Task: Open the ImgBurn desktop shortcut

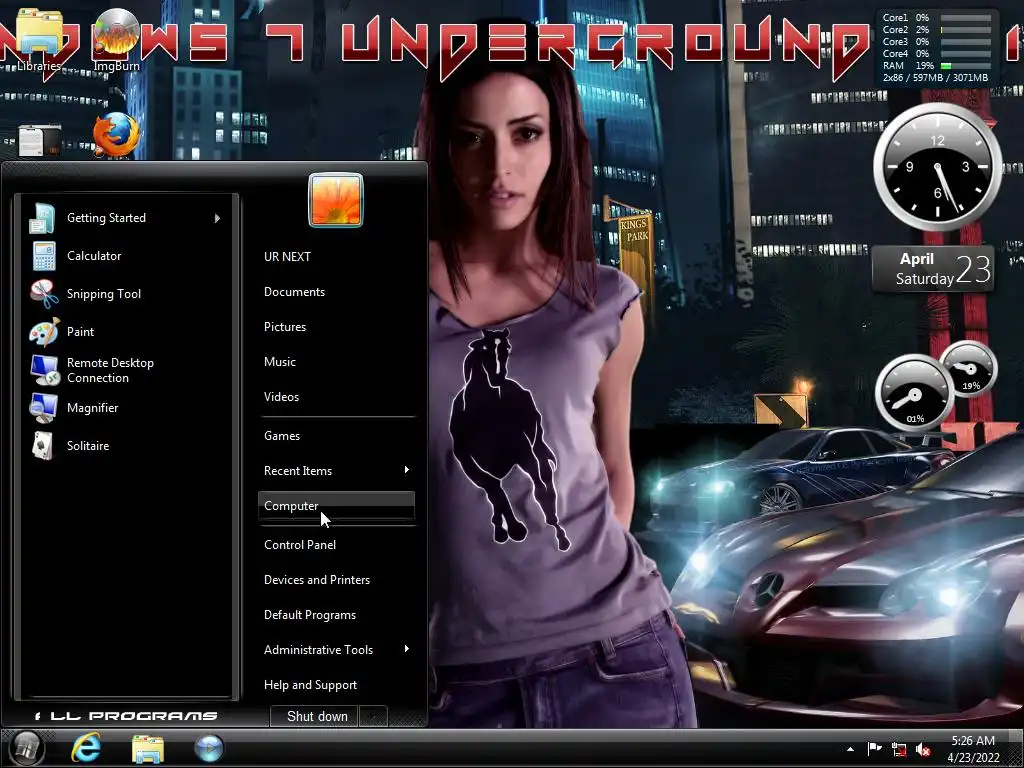Action: pos(116,38)
